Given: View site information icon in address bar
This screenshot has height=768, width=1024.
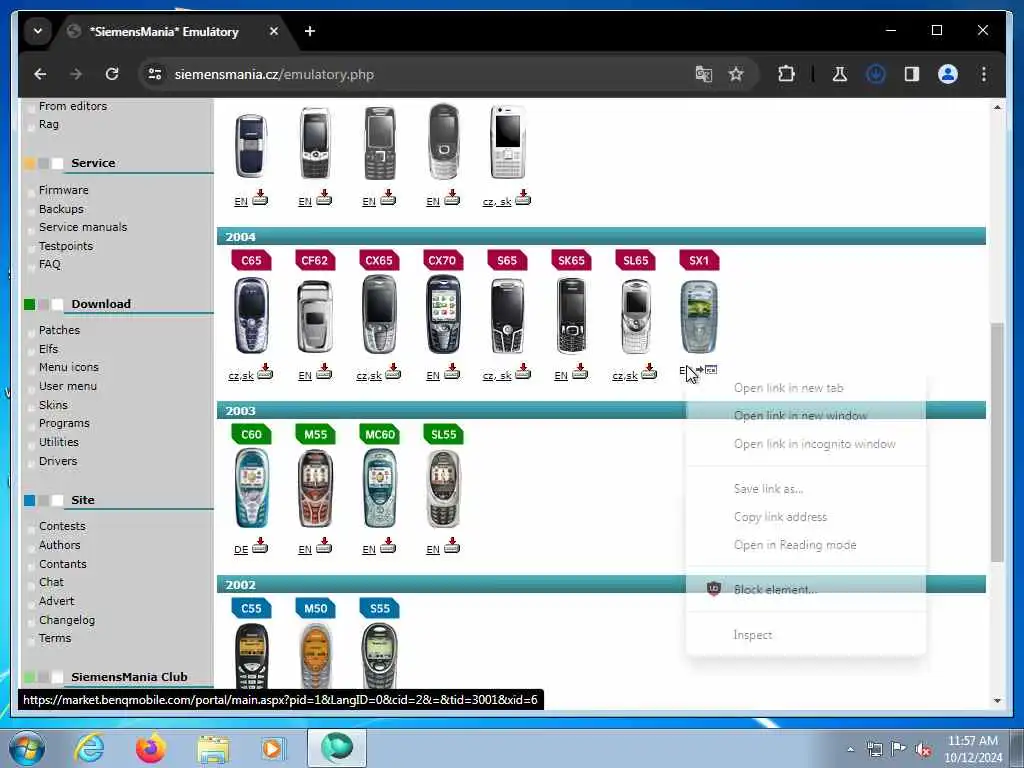Looking at the screenshot, I should tap(155, 74).
